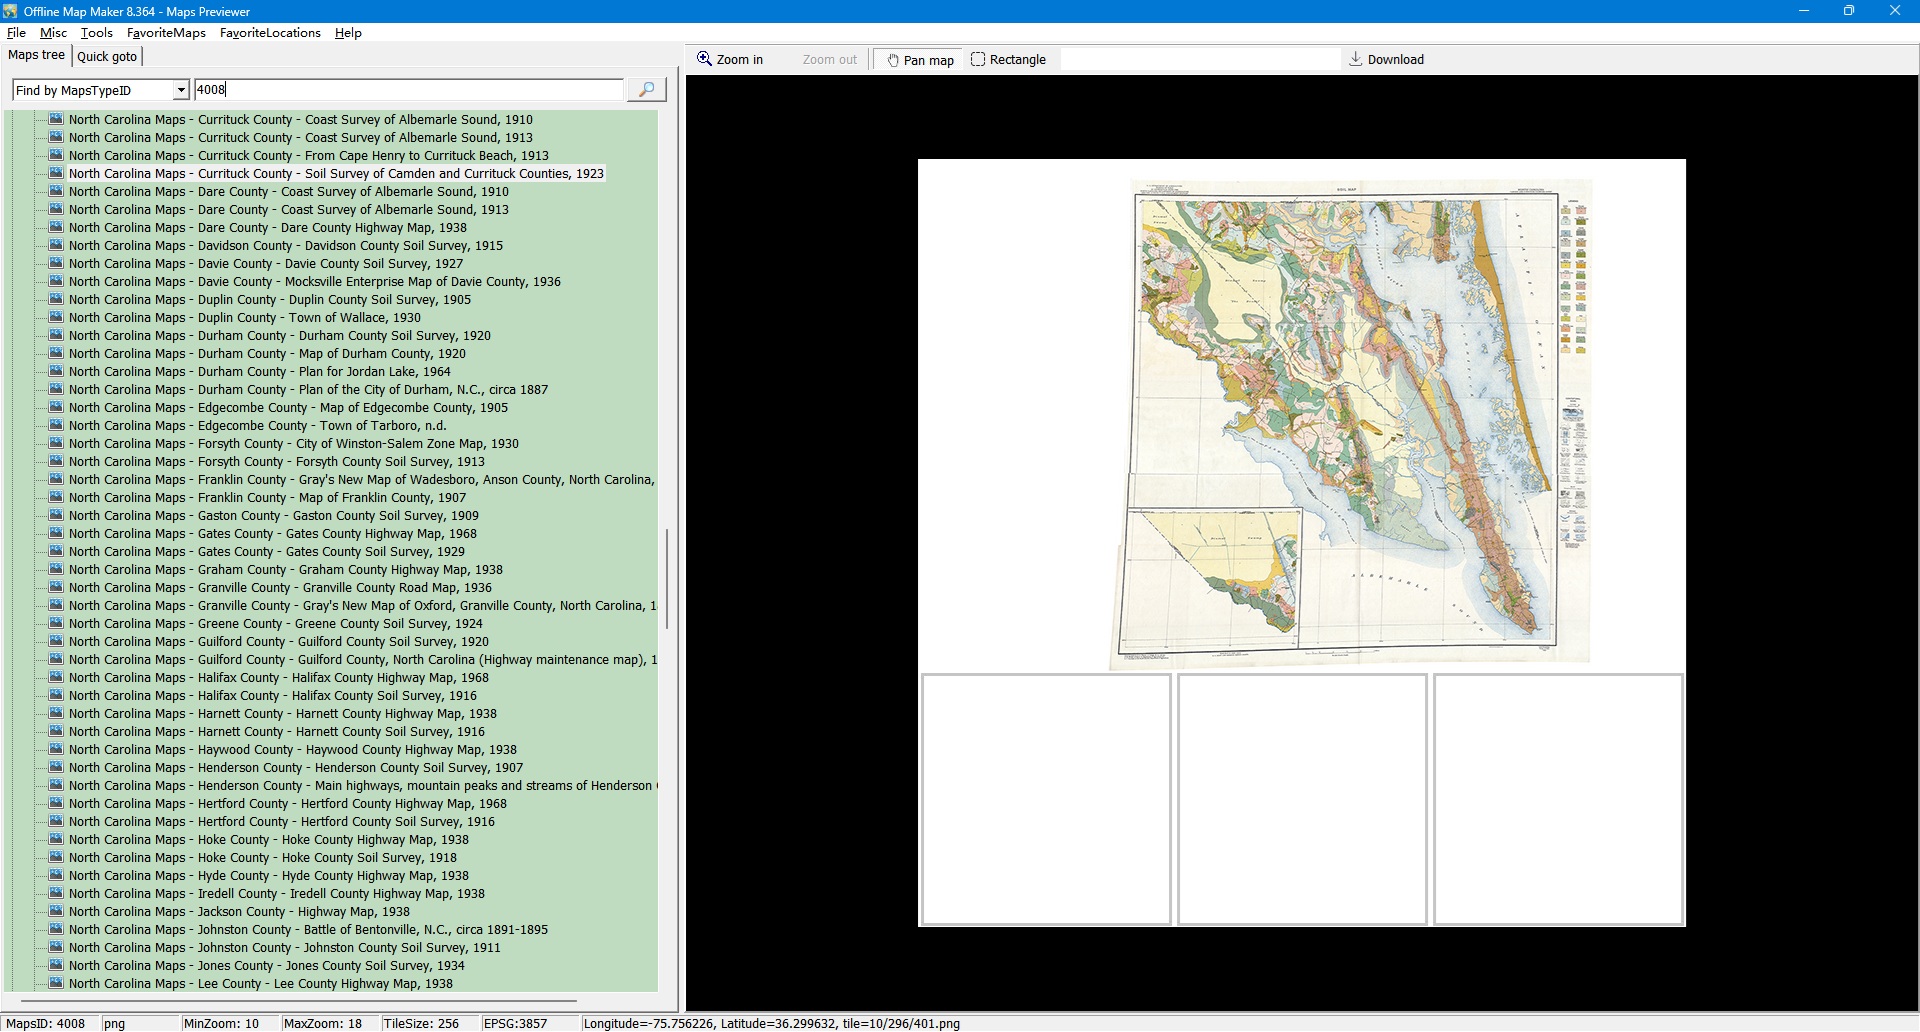Open the Find by MapsTypeID dropdown

[180, 91]
